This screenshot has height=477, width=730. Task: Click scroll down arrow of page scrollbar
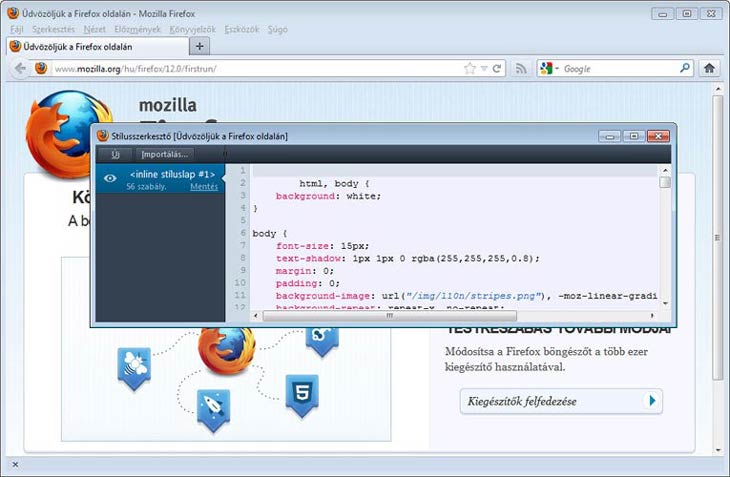tap(717, 450)
